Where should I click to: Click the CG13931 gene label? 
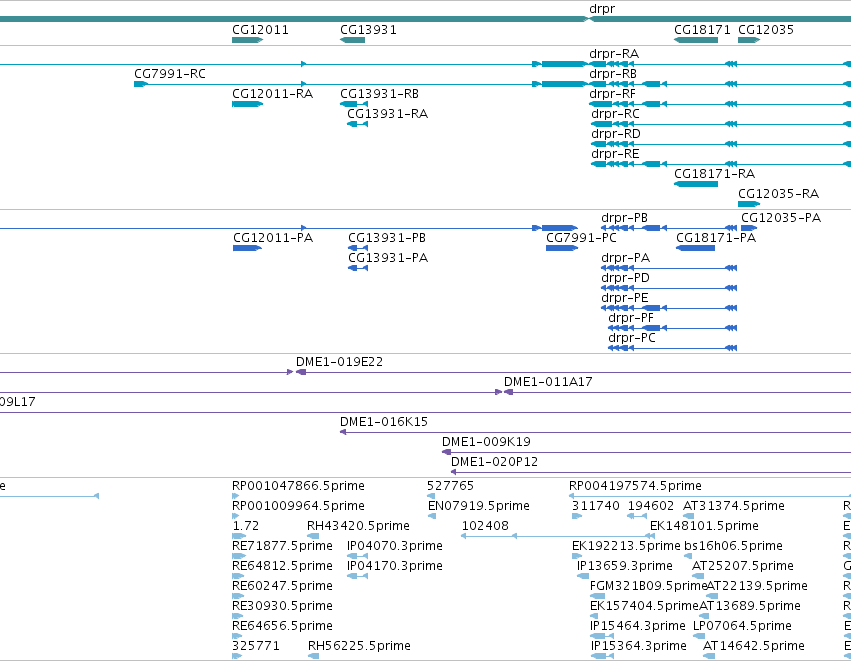[368, 29]
